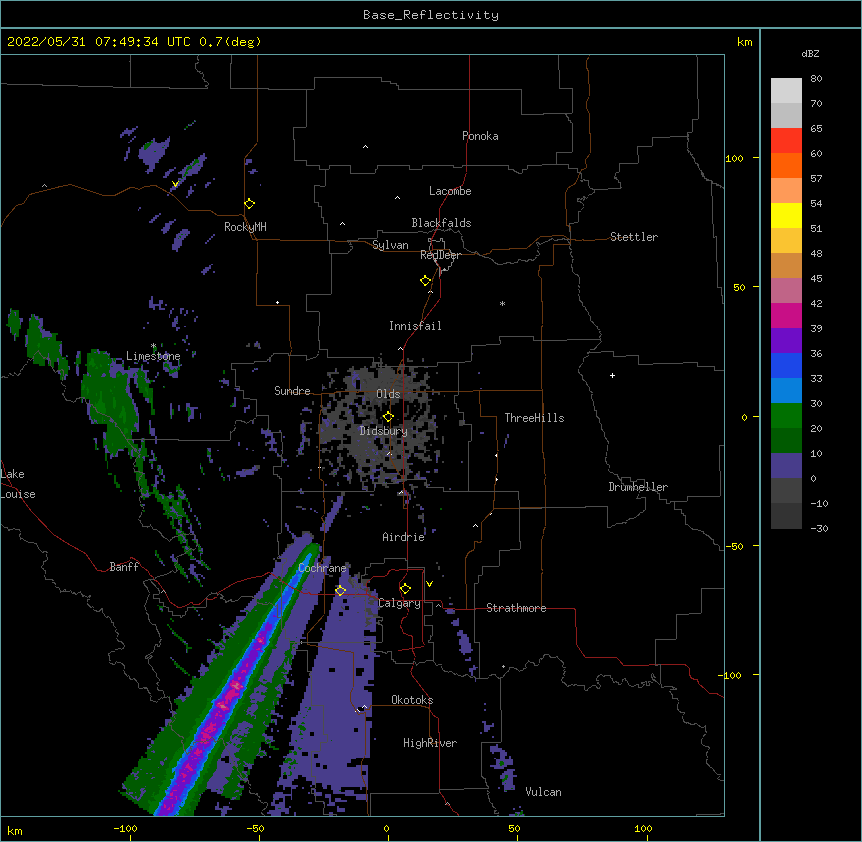Click the Olds town label
The height and width of the screenshot is (842, 862).
coord(388,394)
